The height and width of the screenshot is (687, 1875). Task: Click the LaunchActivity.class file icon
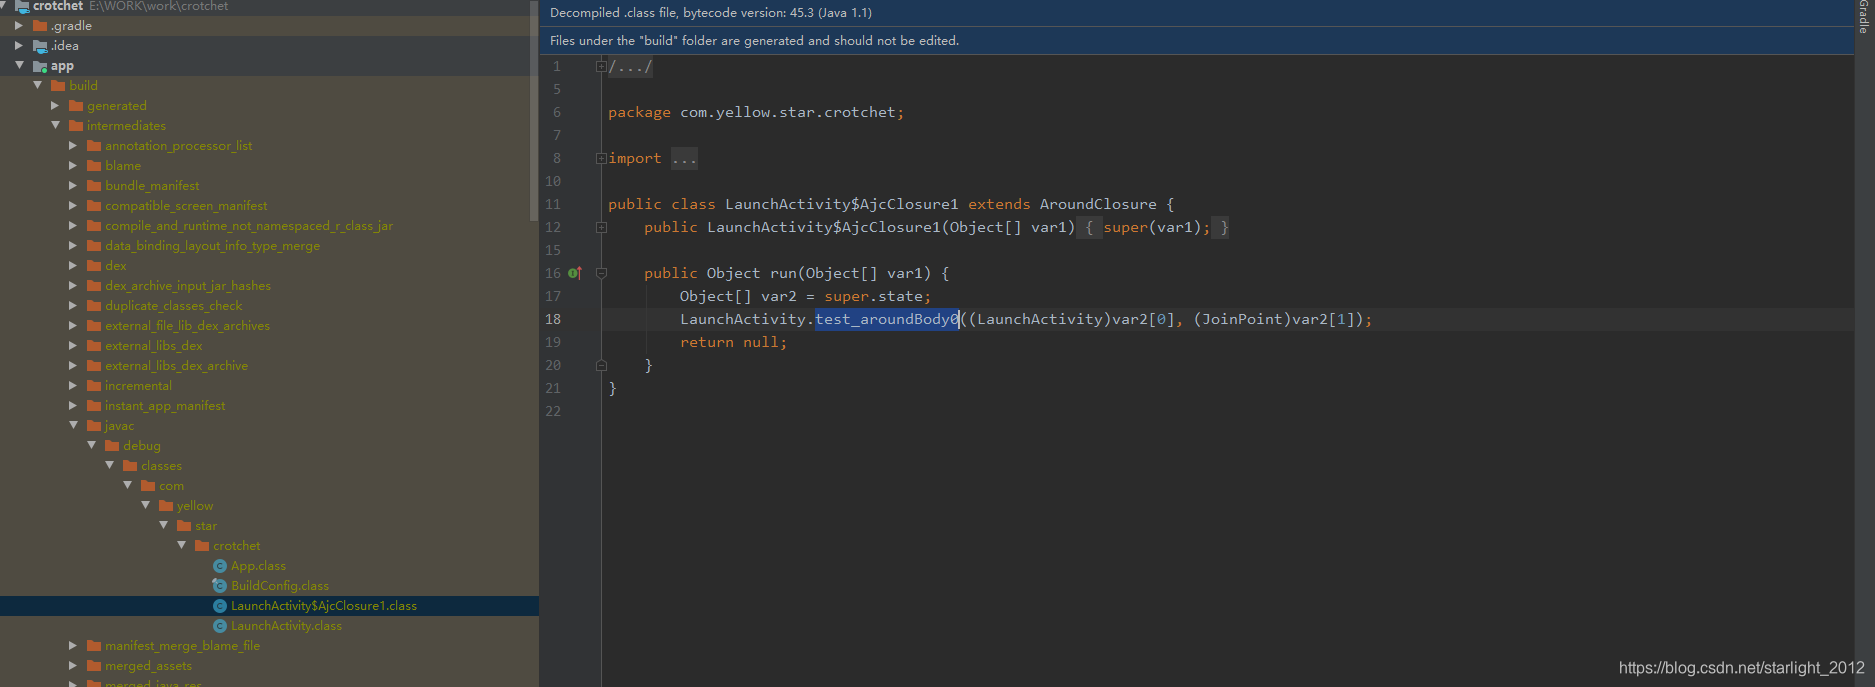220,626
